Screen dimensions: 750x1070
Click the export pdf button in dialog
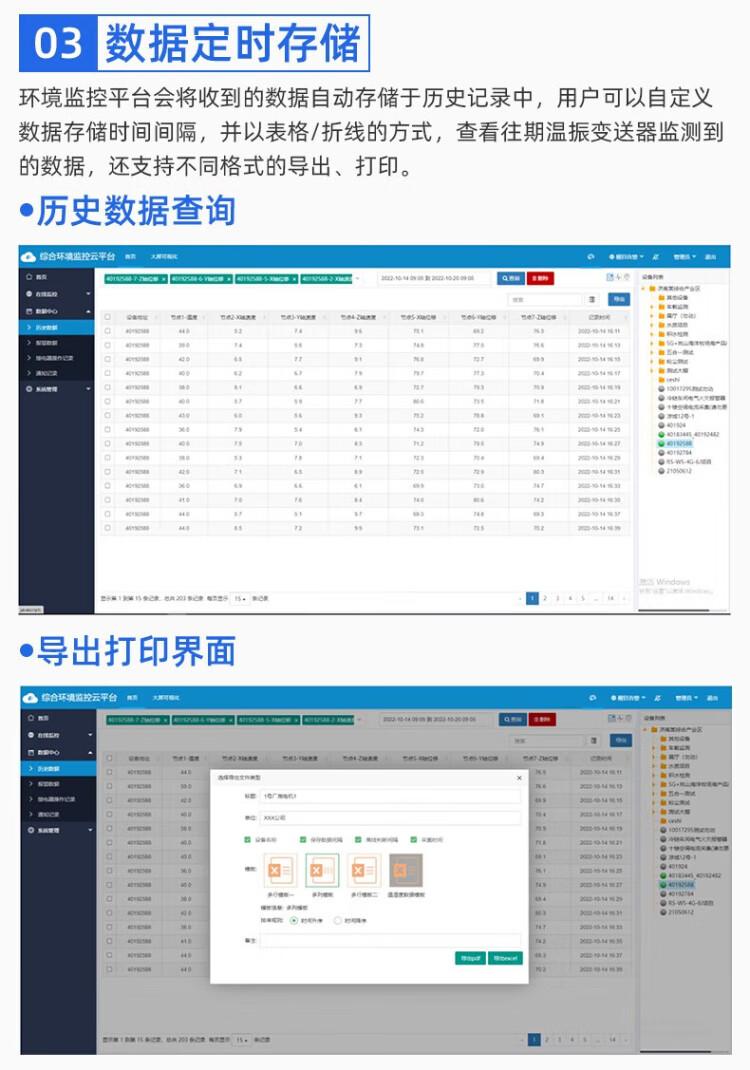(x=470, y=958)
